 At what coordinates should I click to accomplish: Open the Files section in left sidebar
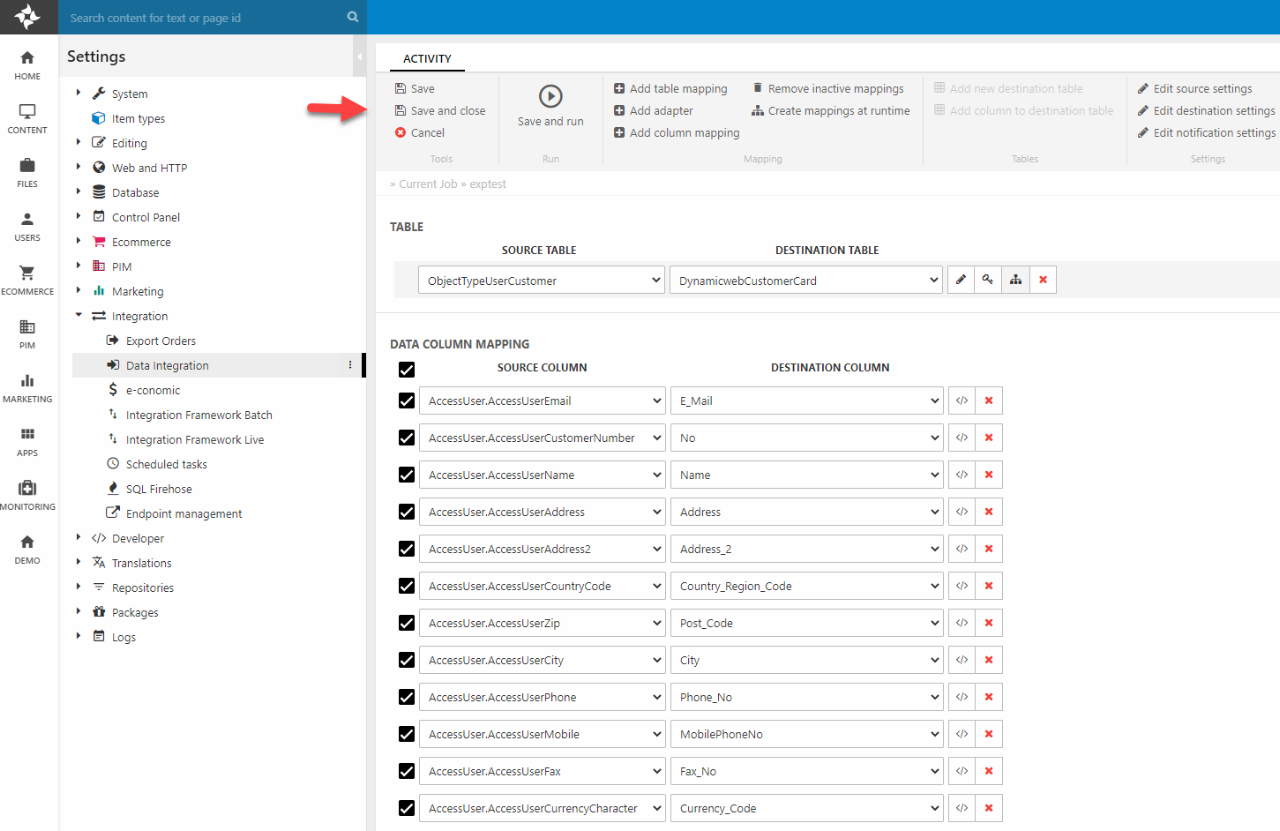point(27,171)
